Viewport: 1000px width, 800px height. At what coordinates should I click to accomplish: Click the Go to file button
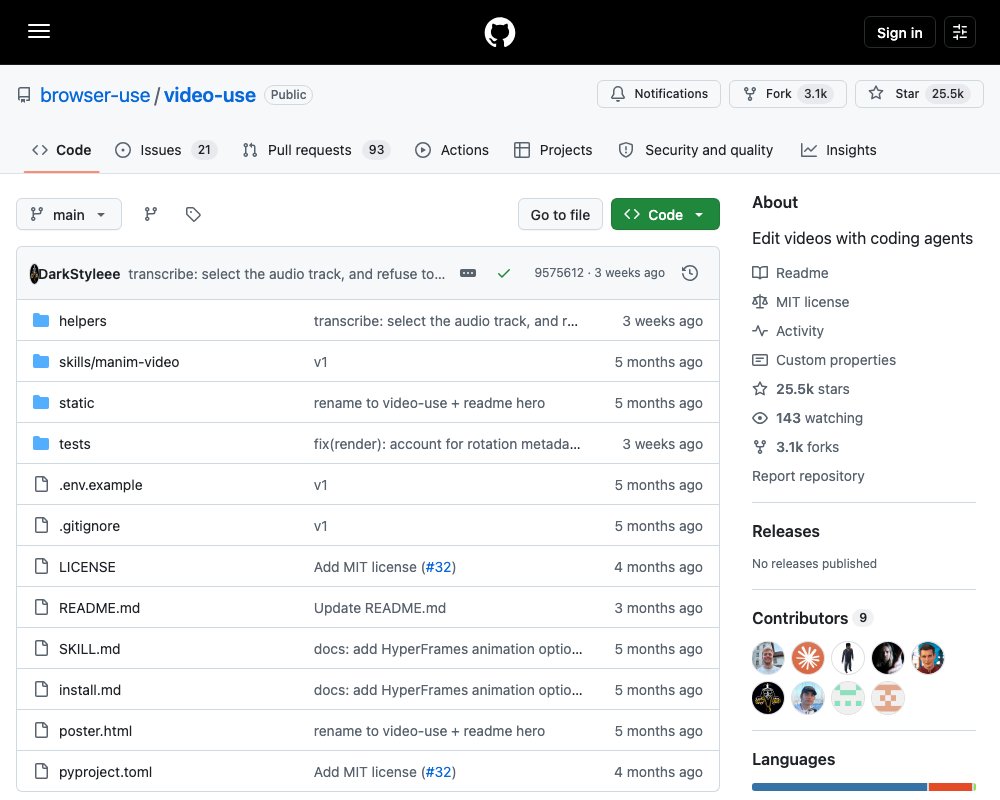(560, 214)
